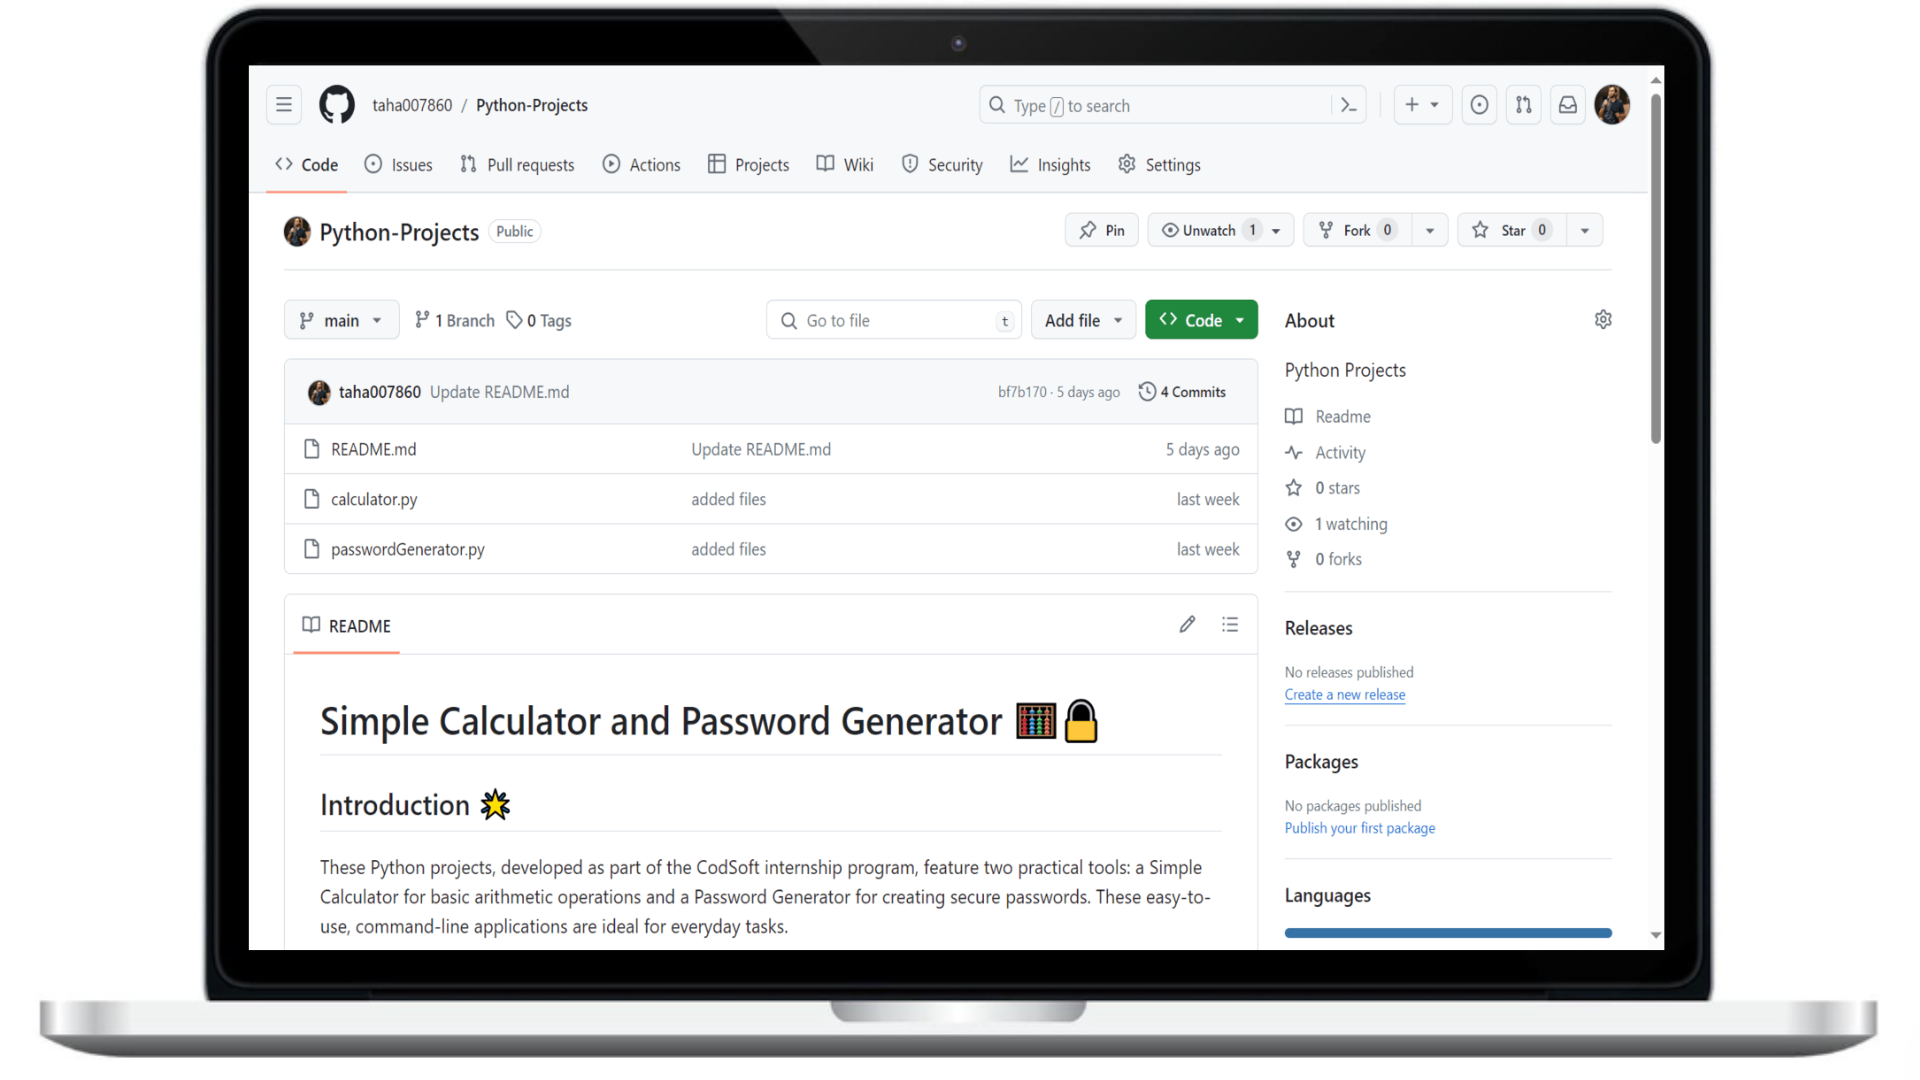Expand the green Code dropdown
Image resolution: width=1920 pixels, height=1080 pixels.
tap(1201, 319)
